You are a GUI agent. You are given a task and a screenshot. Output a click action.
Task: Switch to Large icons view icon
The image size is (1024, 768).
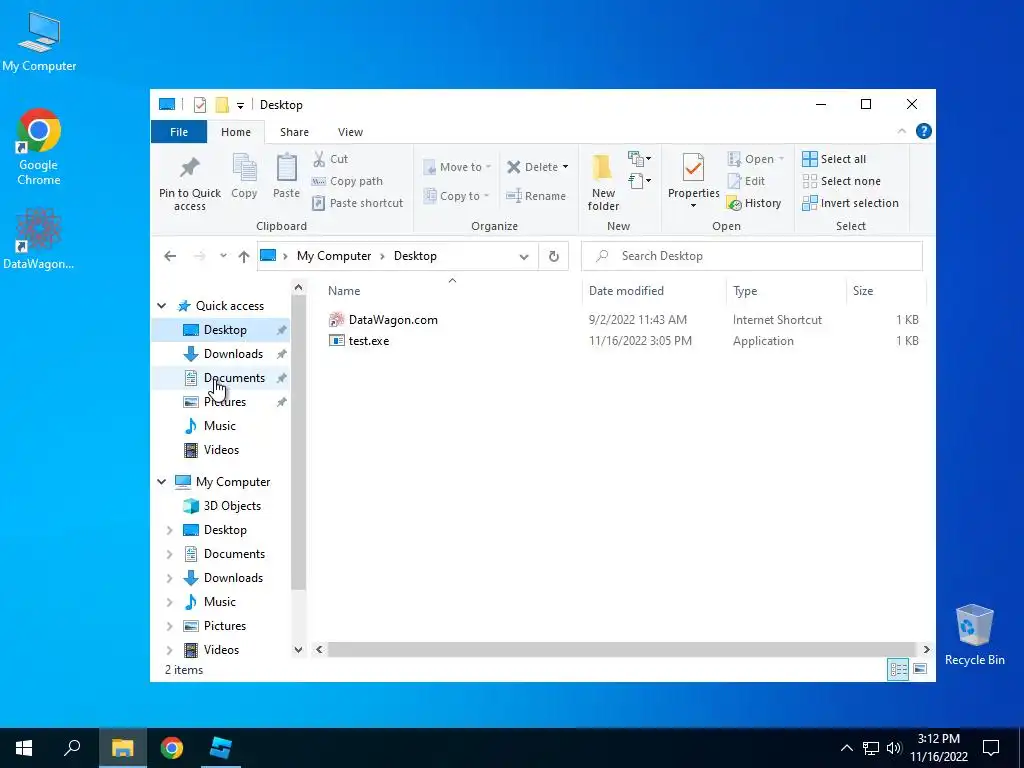click(920, 669)
